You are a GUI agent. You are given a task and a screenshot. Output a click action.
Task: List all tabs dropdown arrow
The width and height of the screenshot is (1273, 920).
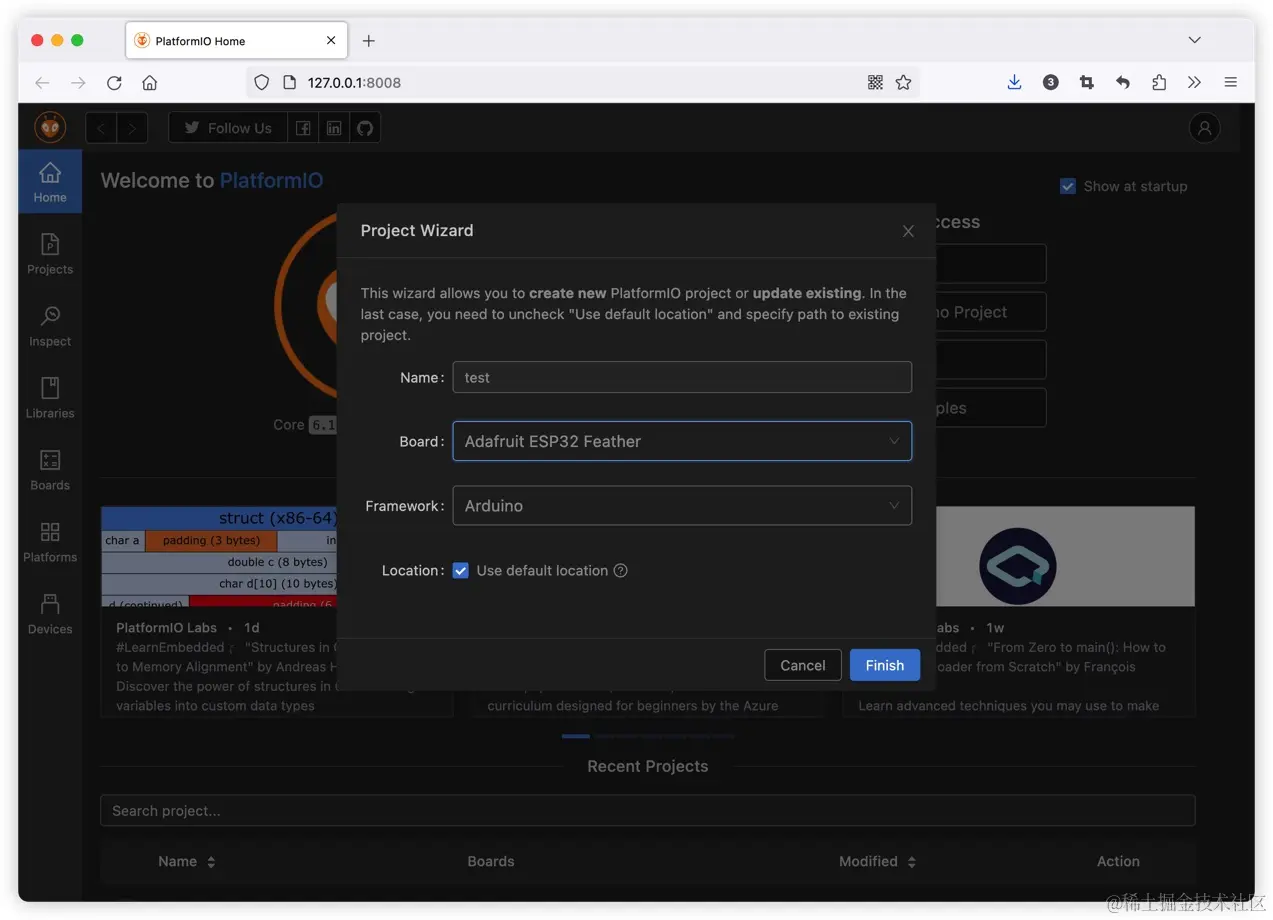[x=1194, y=40]
